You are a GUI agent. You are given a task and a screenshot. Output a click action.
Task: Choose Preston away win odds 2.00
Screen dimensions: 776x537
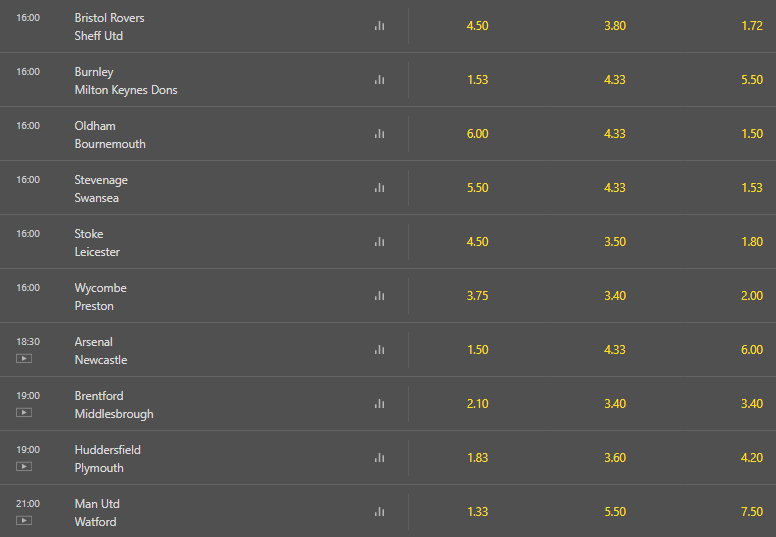click(x=752, y=295)
